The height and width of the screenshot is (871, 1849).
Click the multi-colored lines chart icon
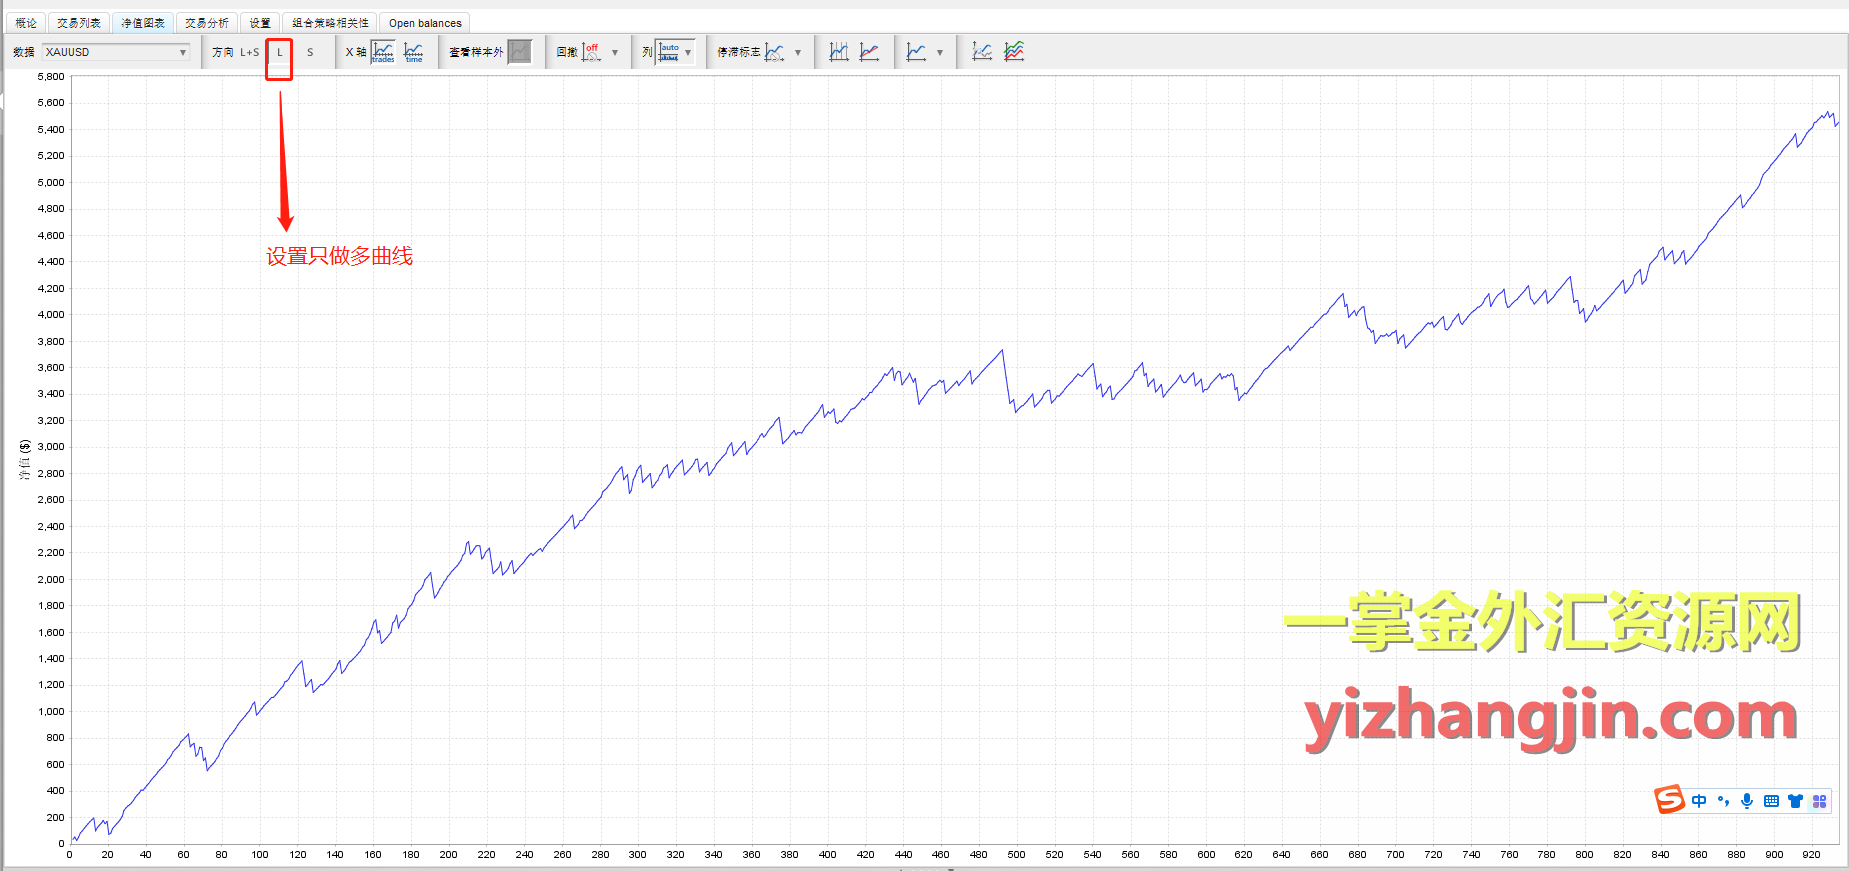tap(1014, 52)
